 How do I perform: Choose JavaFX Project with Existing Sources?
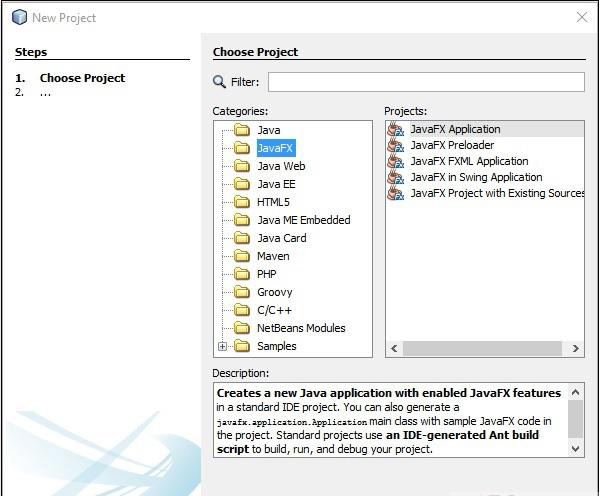(497, 194)
